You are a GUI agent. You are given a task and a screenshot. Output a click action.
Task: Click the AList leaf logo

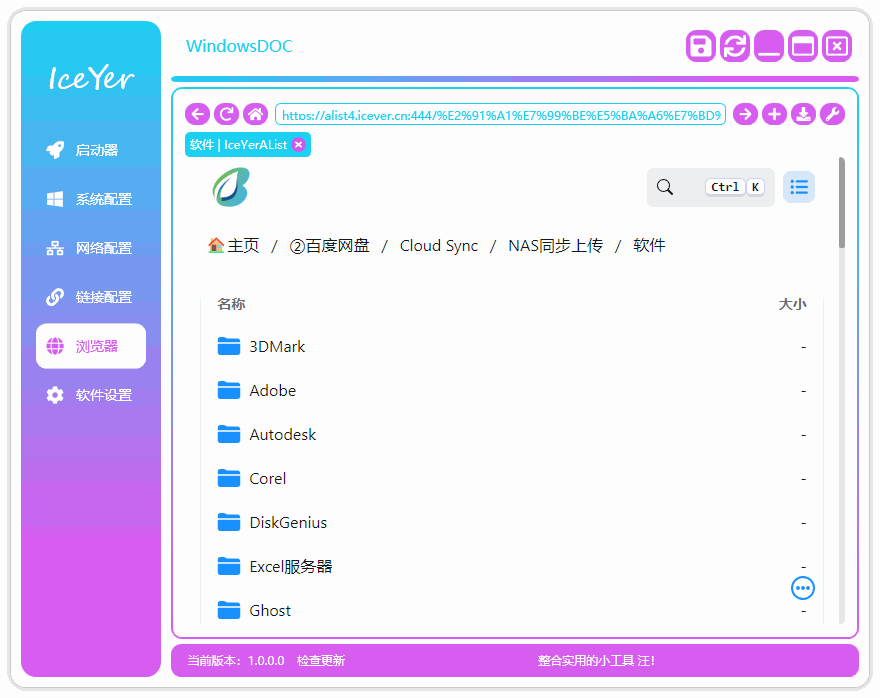231,187
